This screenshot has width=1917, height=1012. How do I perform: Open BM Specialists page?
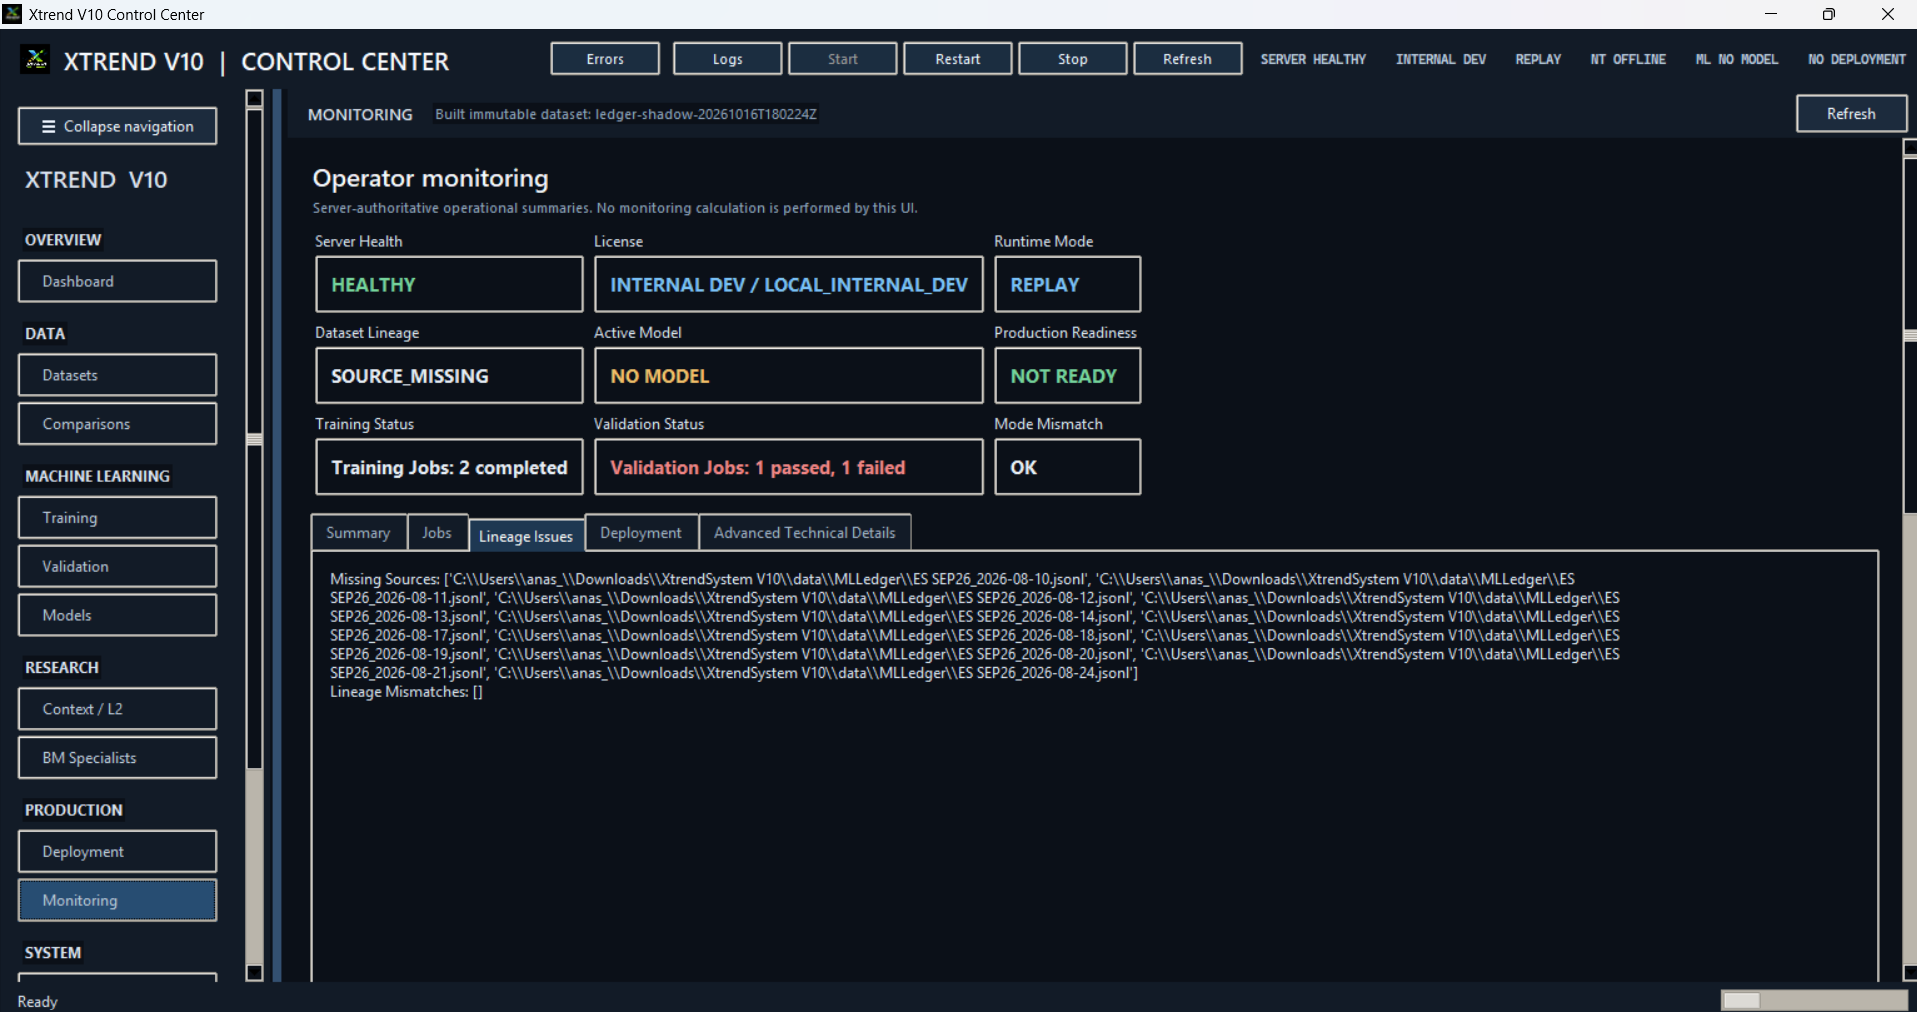point(117,758)
